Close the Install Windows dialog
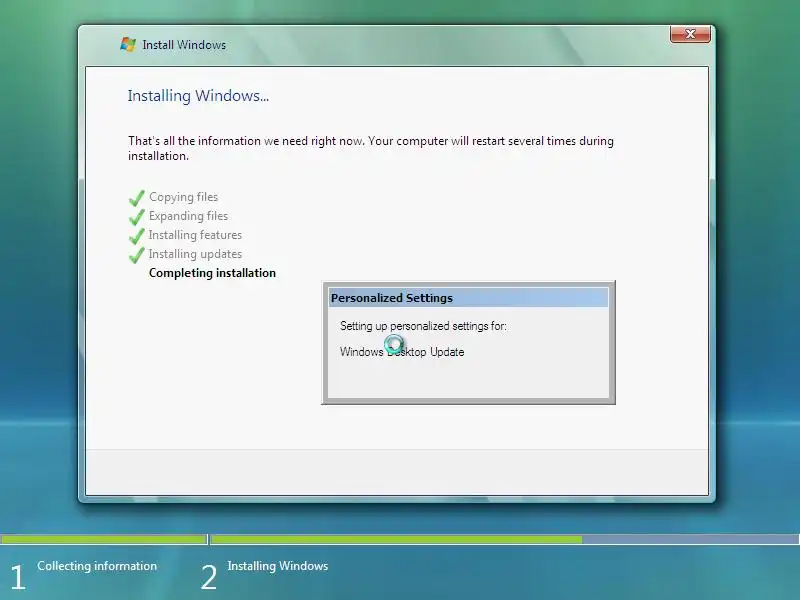This screenshot has width=800, height=600. pos(690,34)
